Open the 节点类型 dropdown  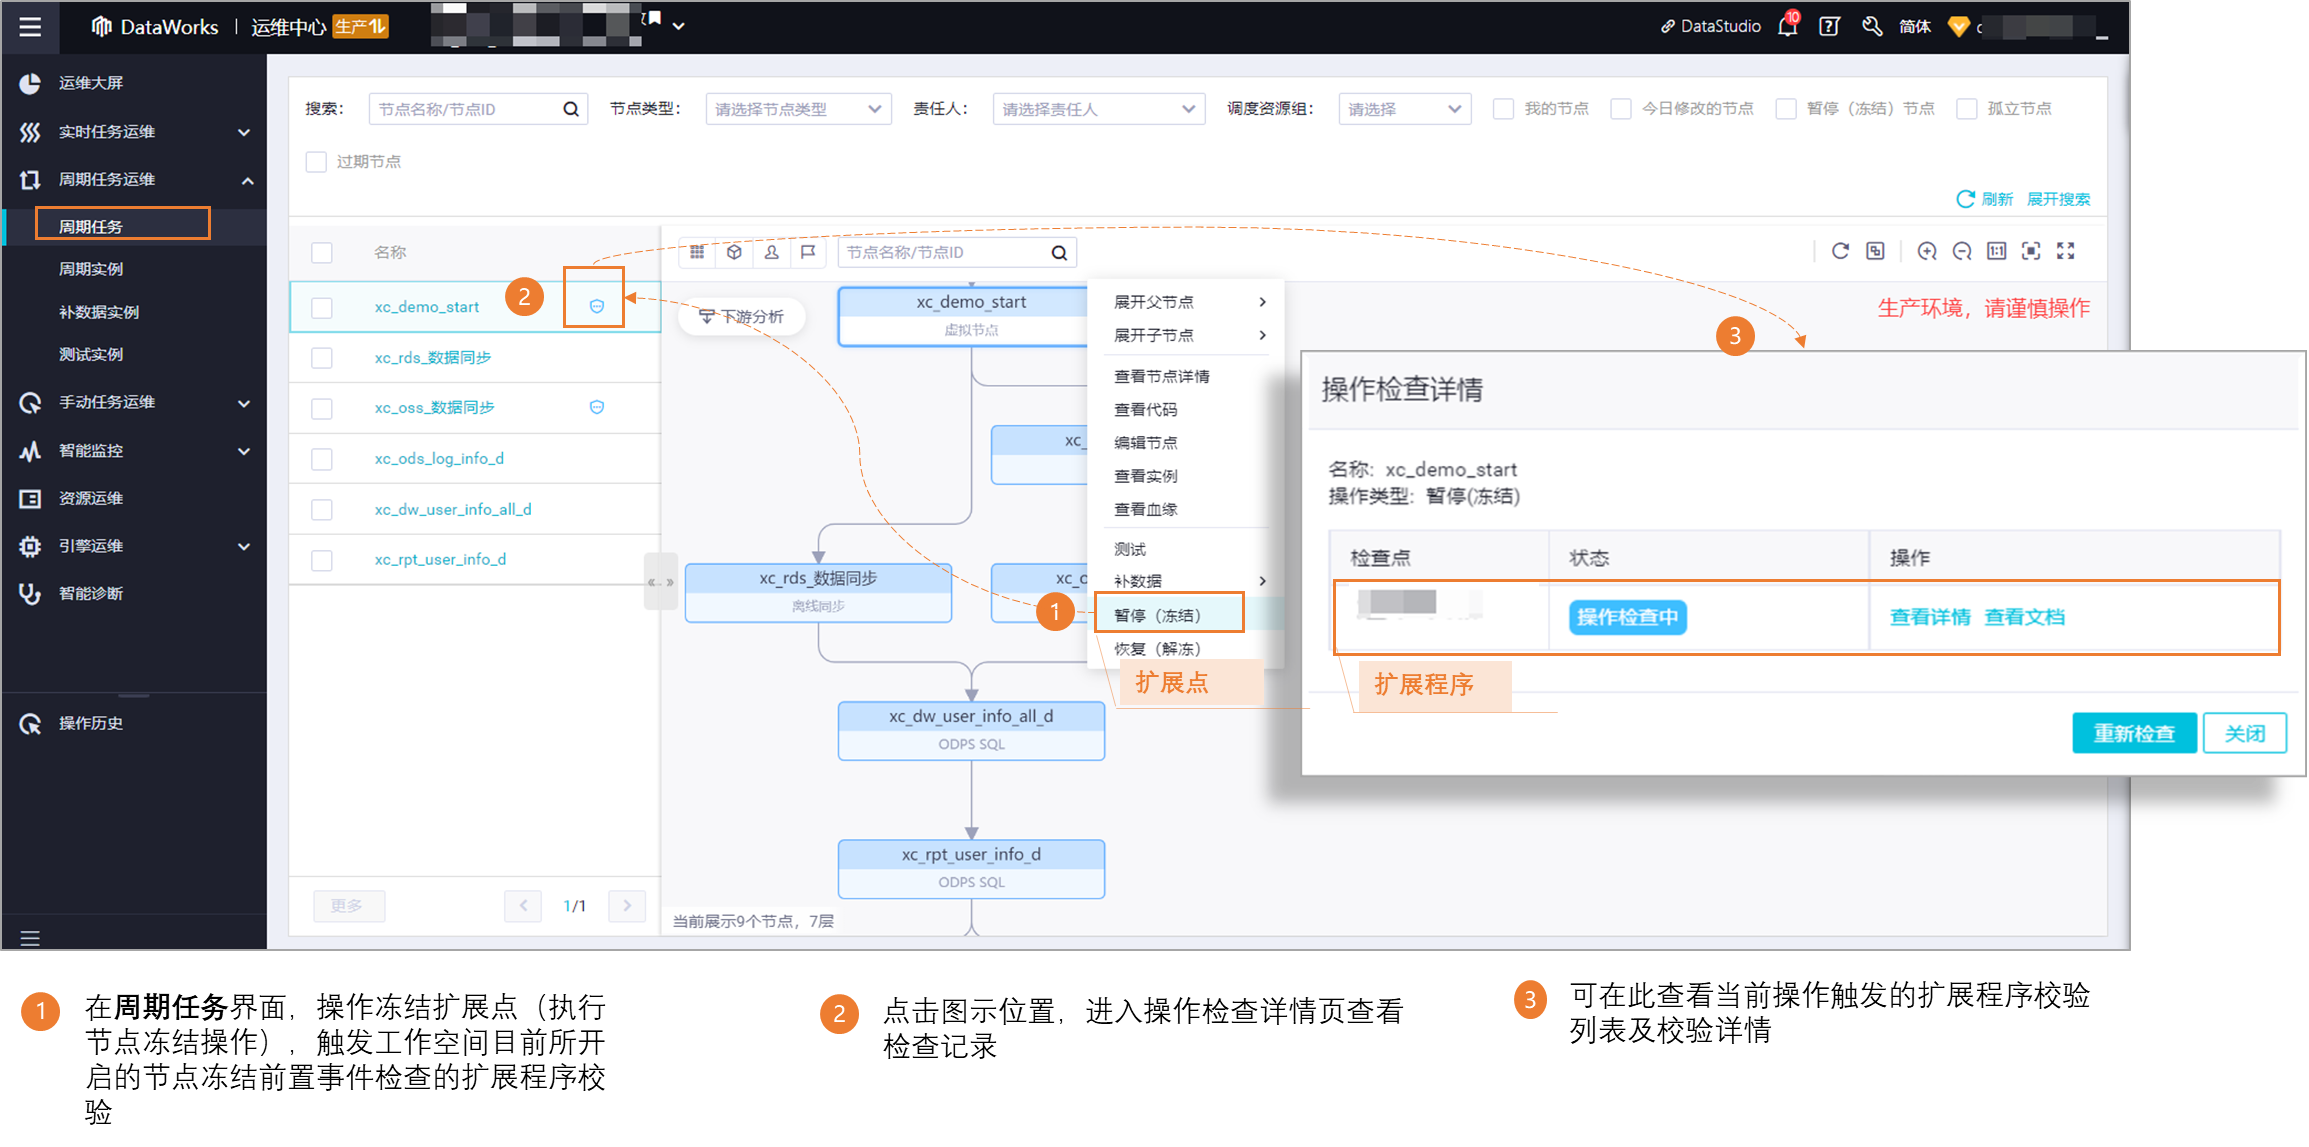pyautogui.click(x=798, y=109)
